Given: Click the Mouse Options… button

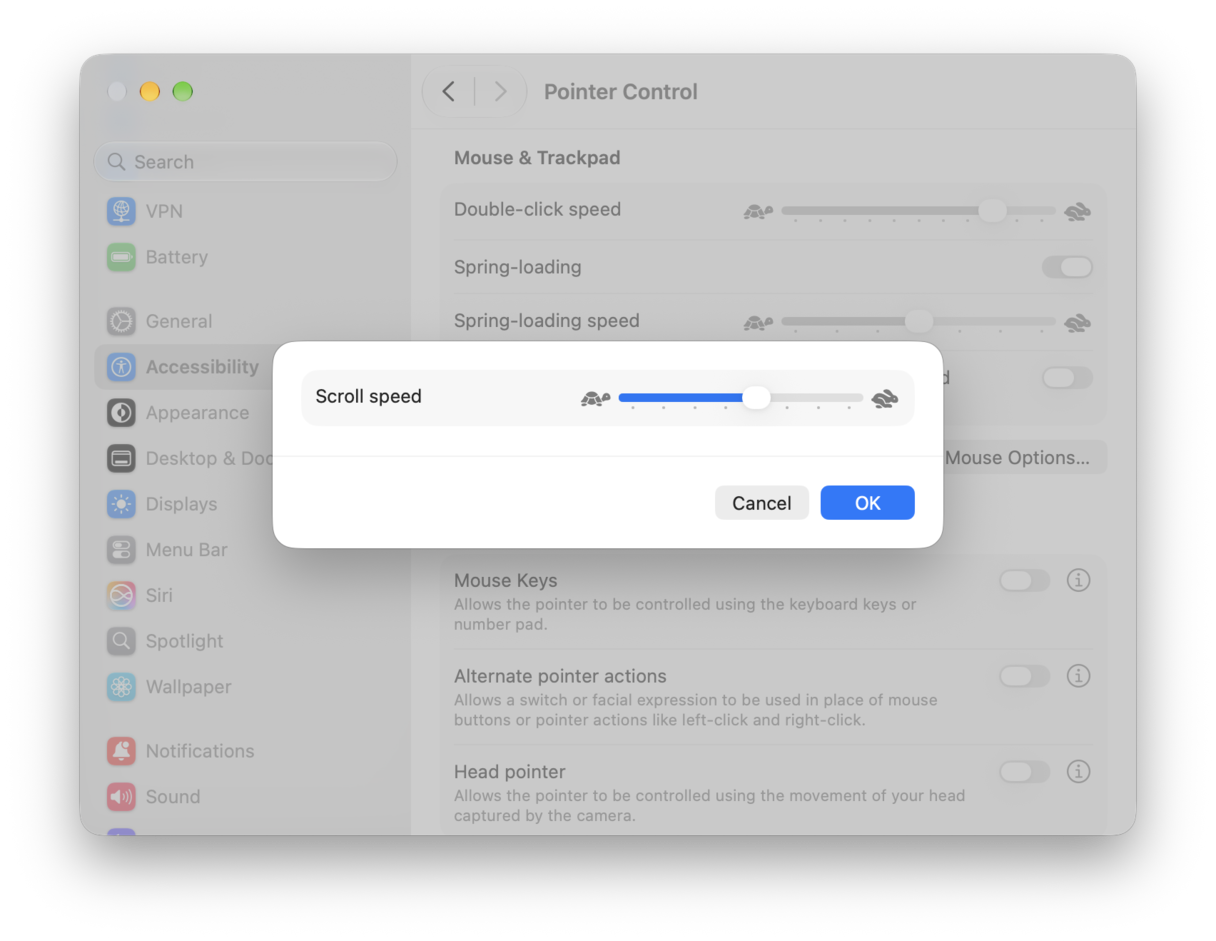Looking at the screenshot, I should (x=1017, y=458).
